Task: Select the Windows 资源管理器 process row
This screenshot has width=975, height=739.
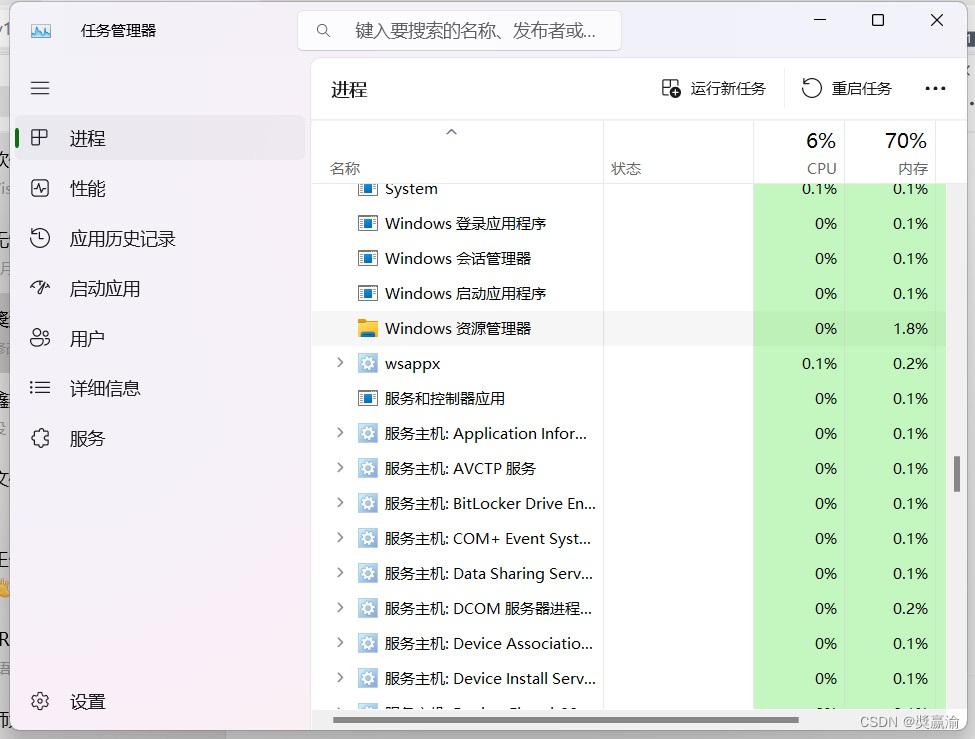Action: pos(628,328)
